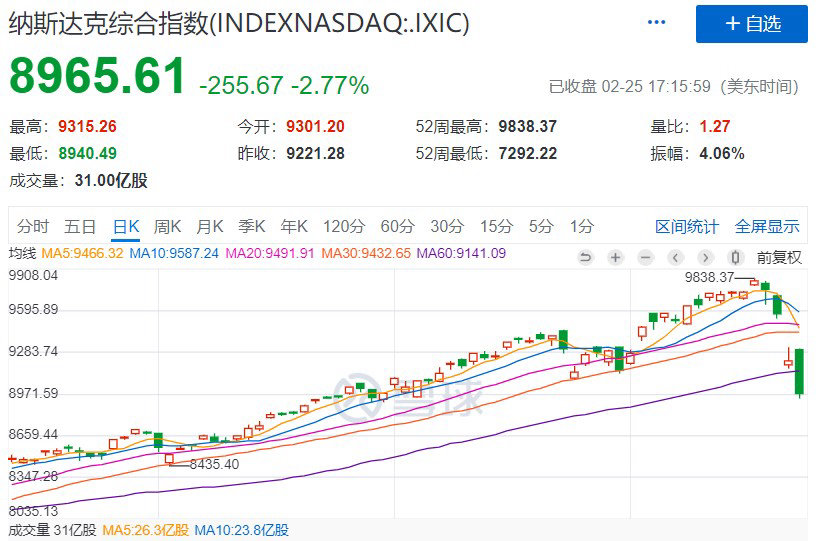Switch chart to 15分 interval
The width and height of the screenshot is (816, 541).
(496, 227)
